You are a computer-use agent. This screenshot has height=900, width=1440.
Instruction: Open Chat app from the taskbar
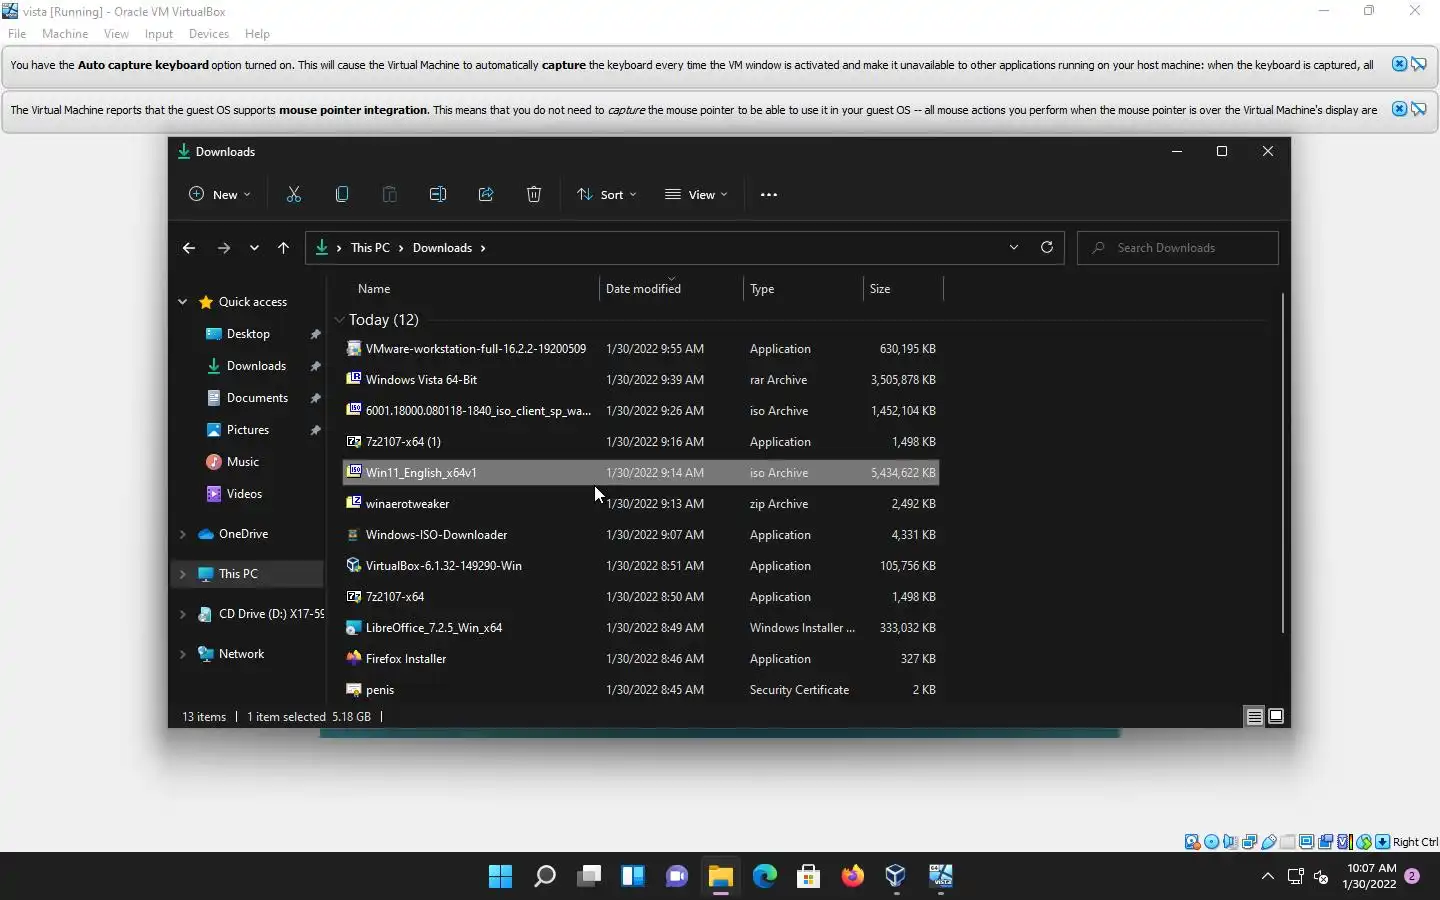pos(677,877)
